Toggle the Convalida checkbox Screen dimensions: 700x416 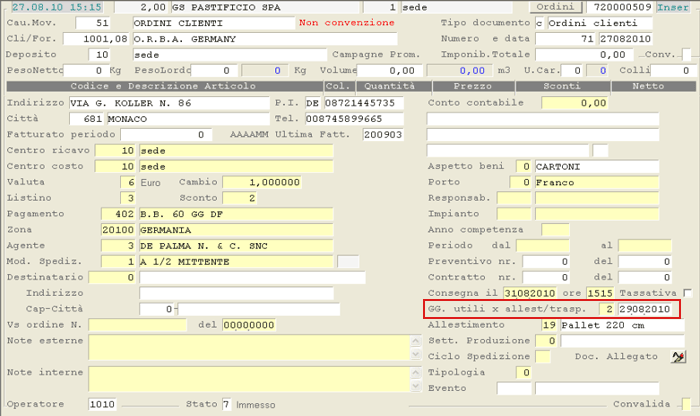(686, 404)
